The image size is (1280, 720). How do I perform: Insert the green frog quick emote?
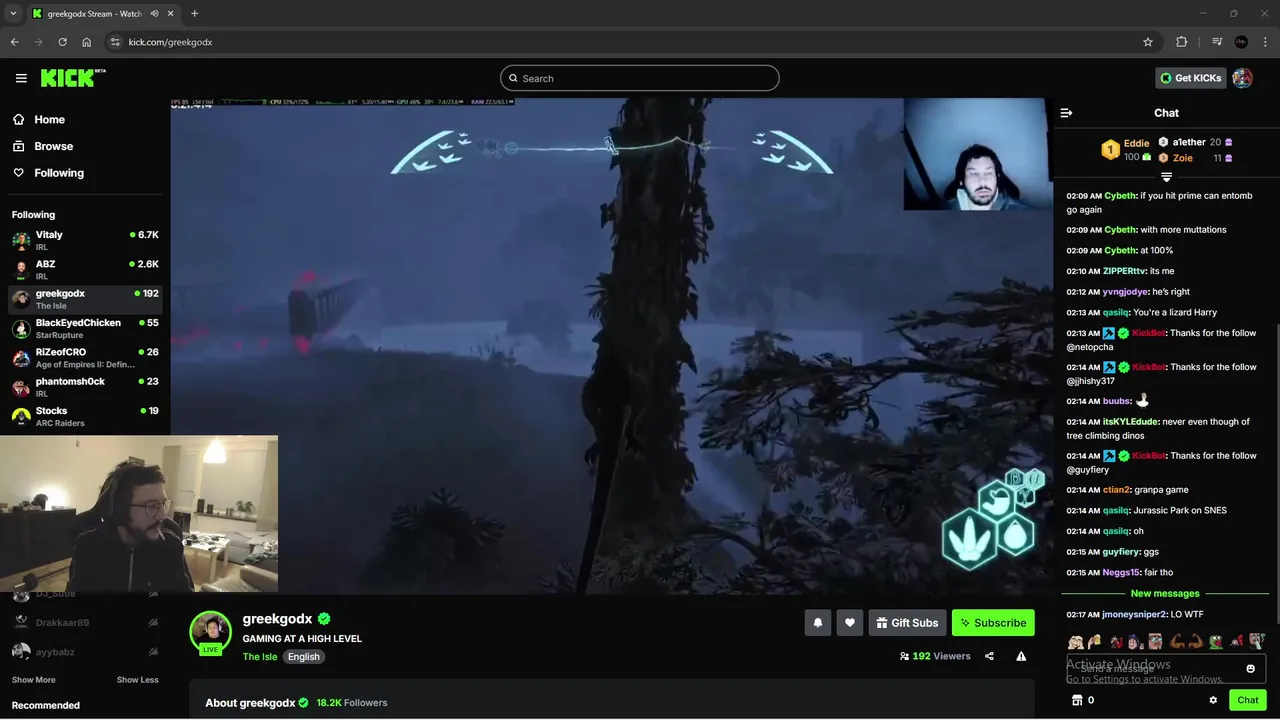pyautogui.click(x=1216, y=641)
